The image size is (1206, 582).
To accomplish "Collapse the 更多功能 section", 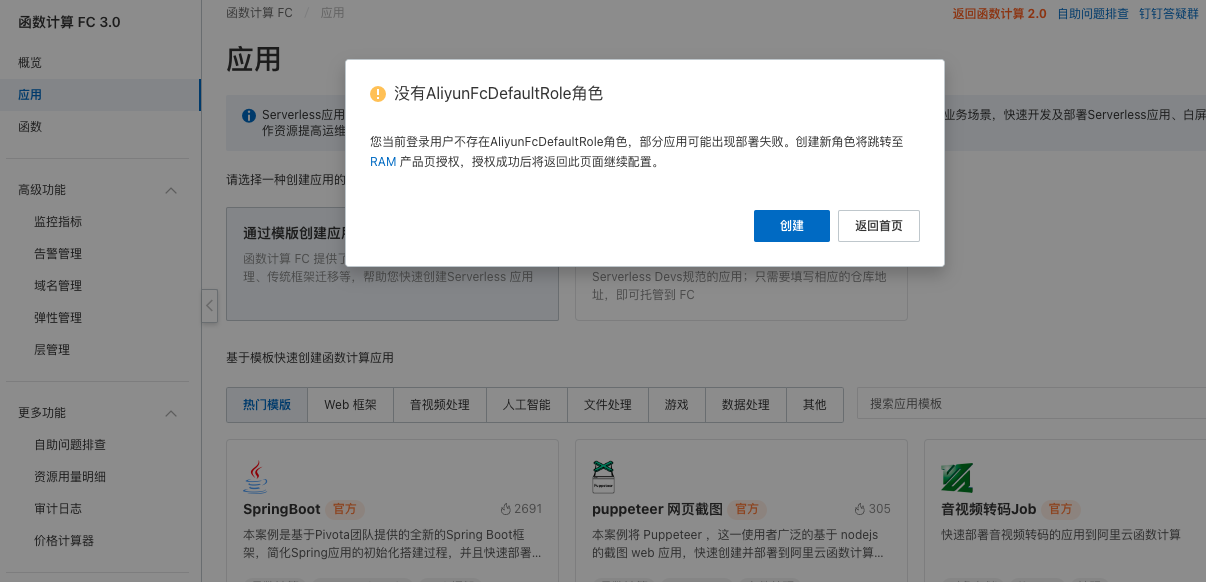I will [171, 413].
